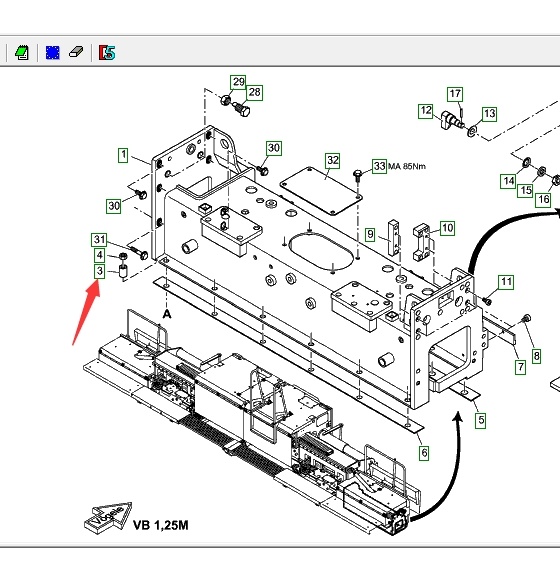
Task: Click part callout number 17
Action: tap(455, 94)
